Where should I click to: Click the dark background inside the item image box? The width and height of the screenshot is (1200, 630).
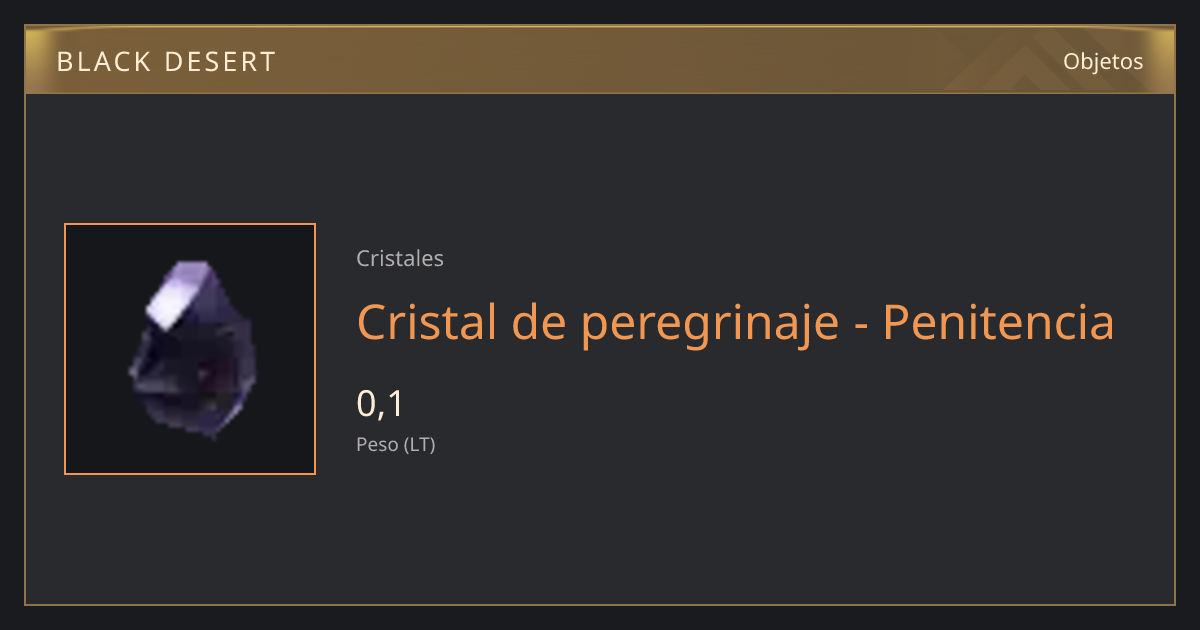(95, 440)
